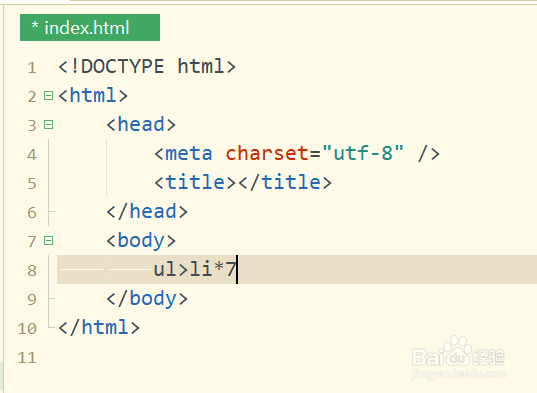Viewport: 537px width, 393px height.
Task: Click the opening body tag
Action: pyautogui.click(x=141, y=241)
